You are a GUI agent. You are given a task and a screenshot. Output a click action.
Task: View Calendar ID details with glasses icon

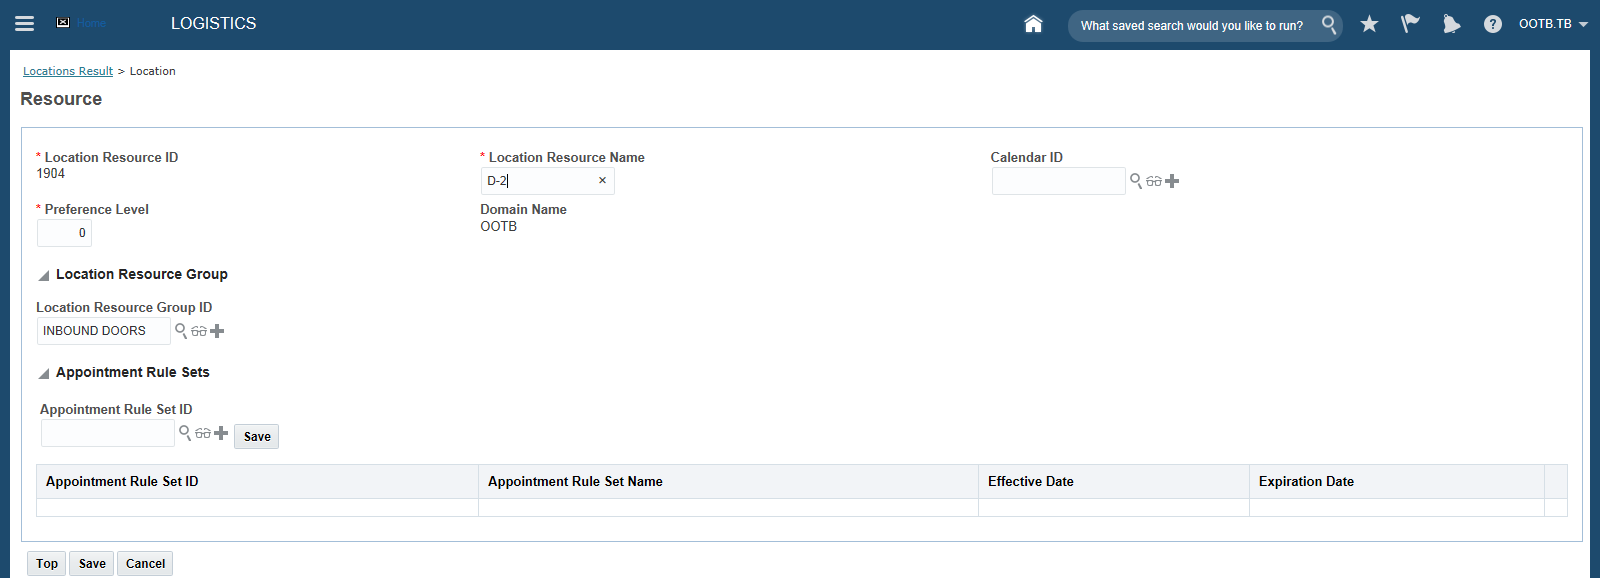[x=1154, y=181]
